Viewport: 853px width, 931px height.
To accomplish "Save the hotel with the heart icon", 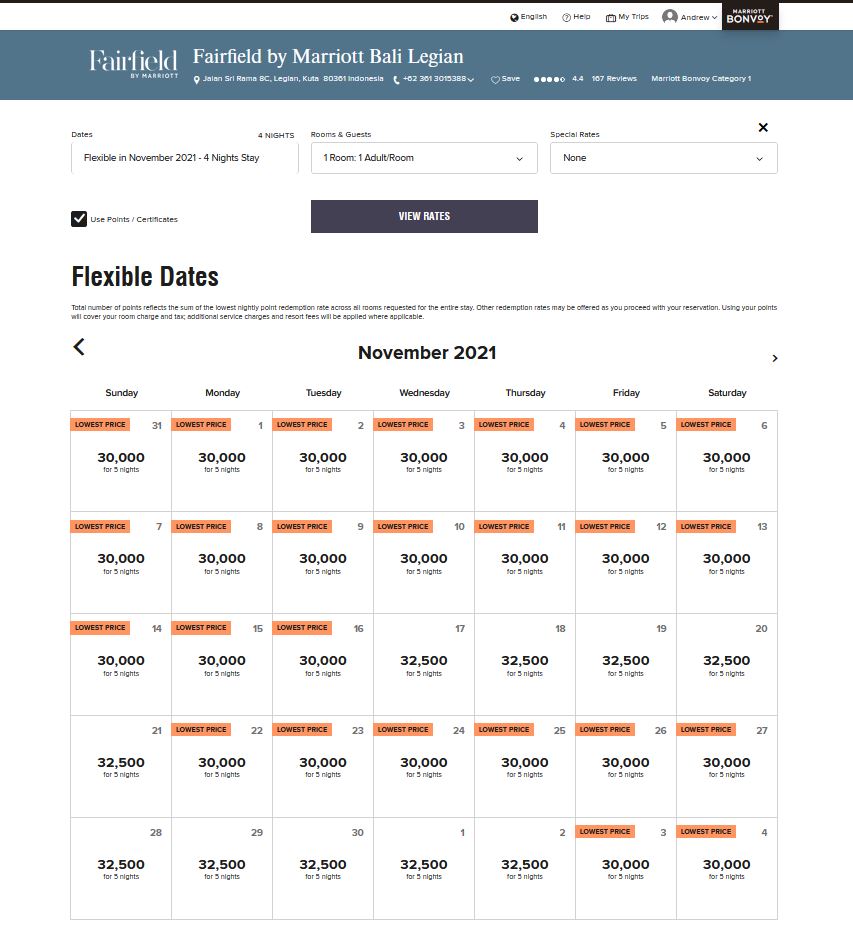I will tap(495, 80).
